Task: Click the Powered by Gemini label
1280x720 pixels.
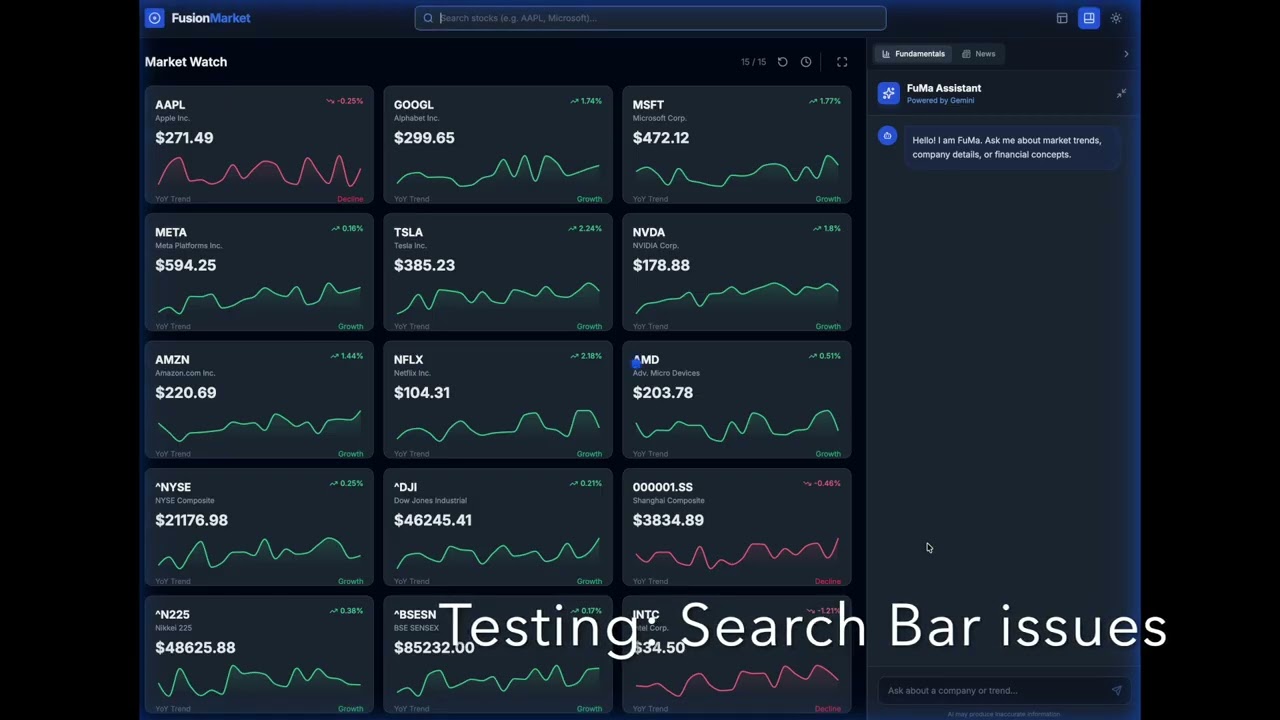Action: pyautogui.click(x=940, y=101)
